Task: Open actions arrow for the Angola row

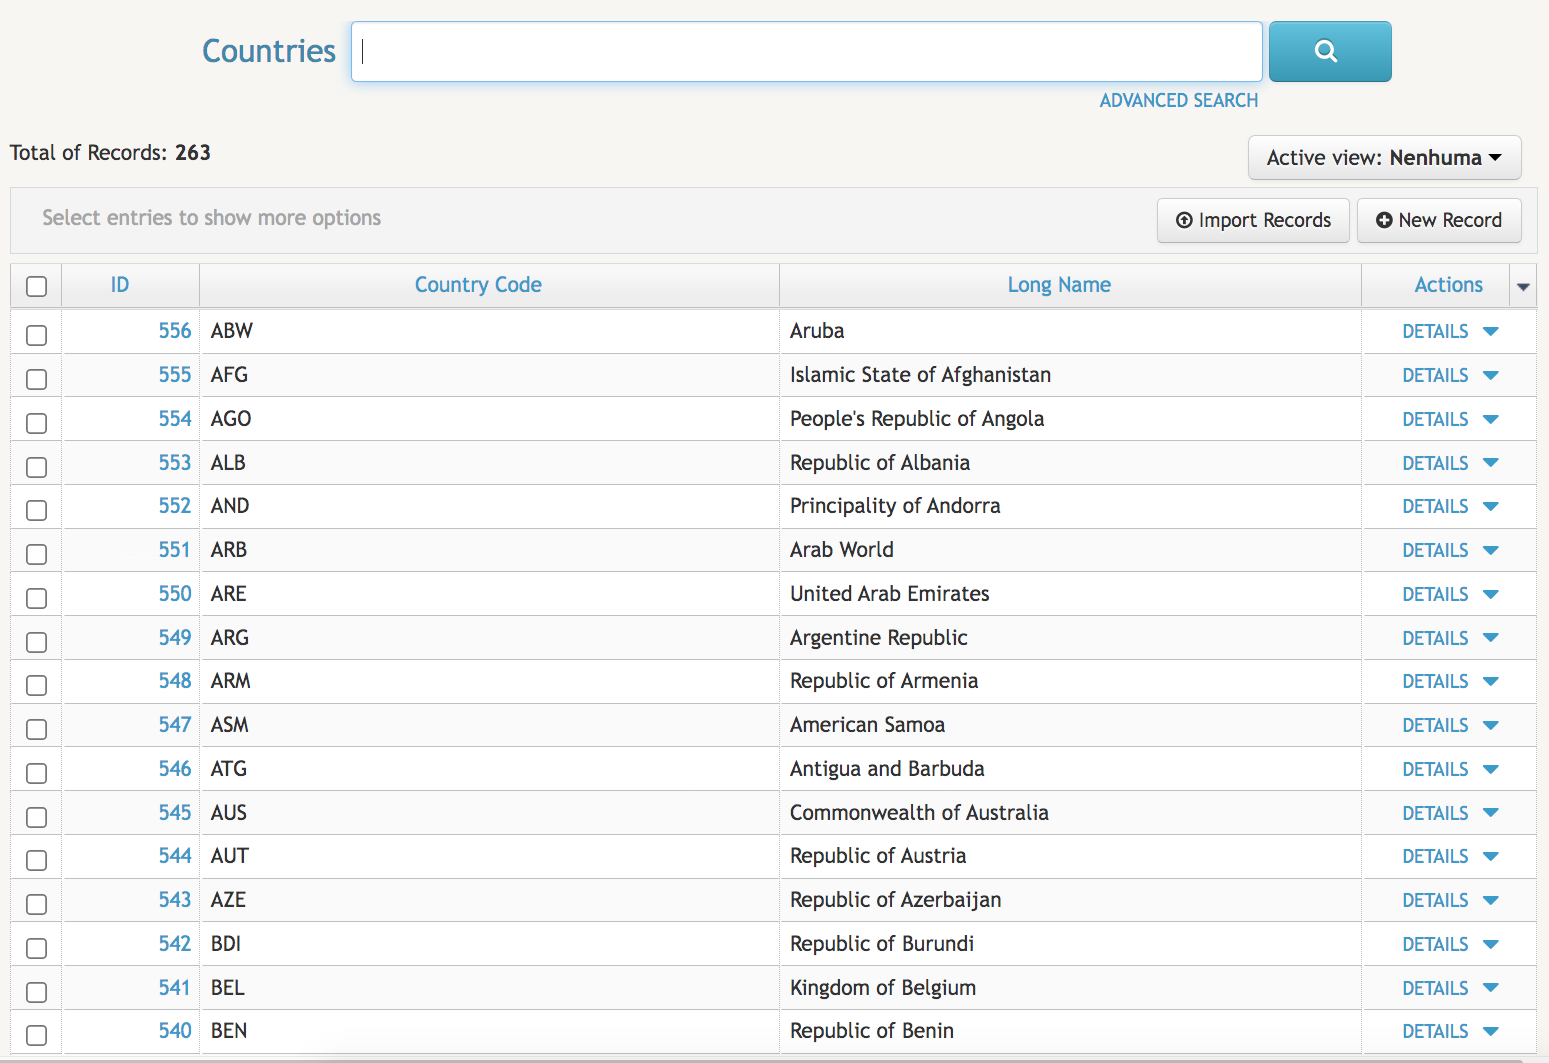Action: [1490, 419]
